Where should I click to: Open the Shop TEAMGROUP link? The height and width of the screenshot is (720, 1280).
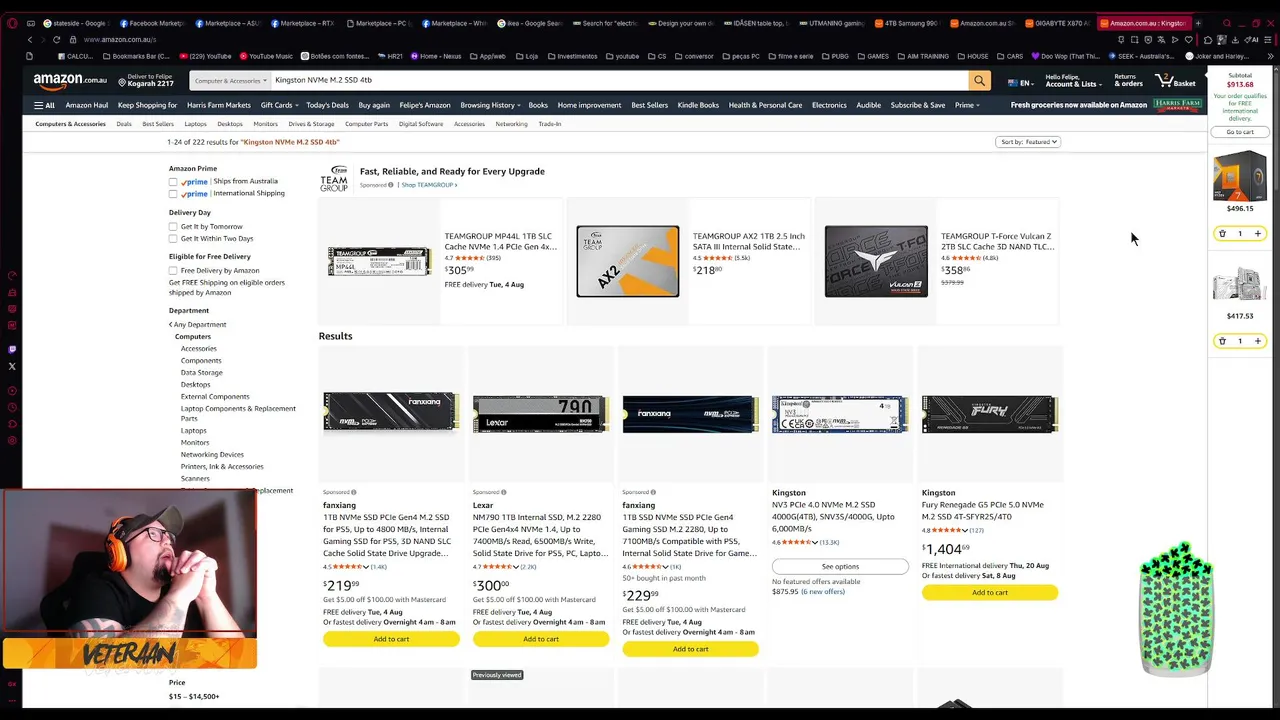[429, 185]
